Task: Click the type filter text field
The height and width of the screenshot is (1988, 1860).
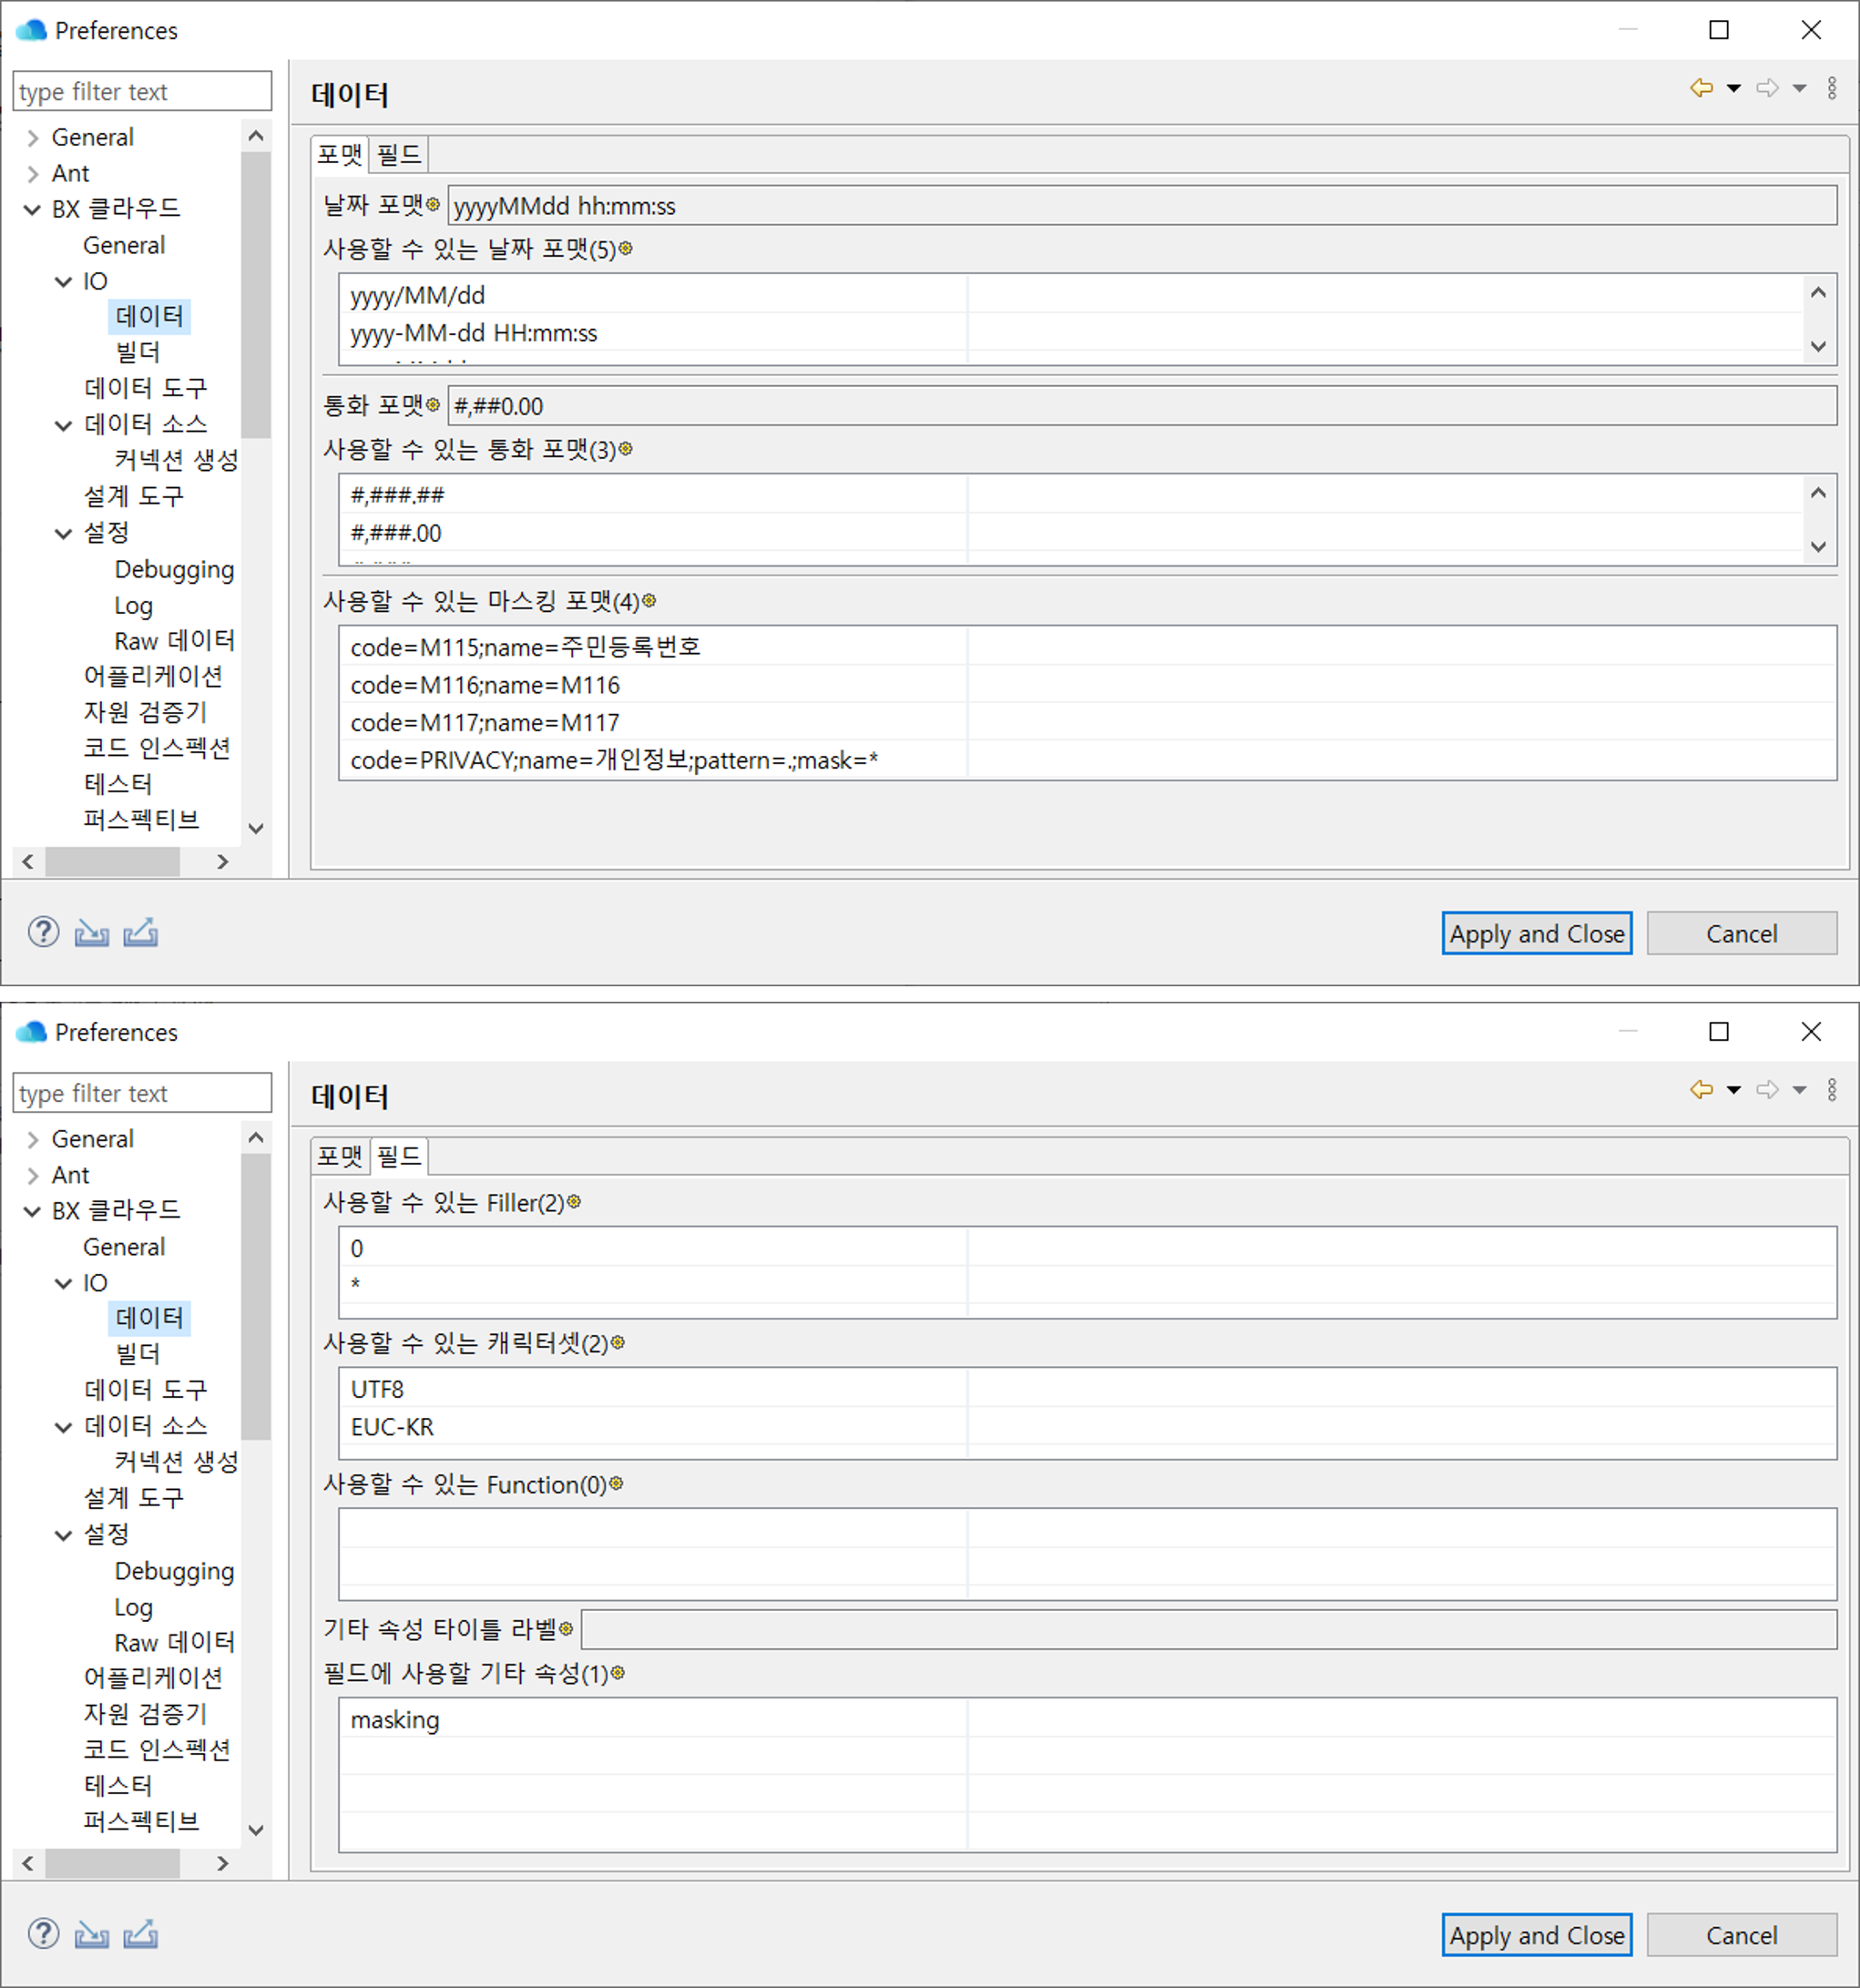Action: click(141, 91)
